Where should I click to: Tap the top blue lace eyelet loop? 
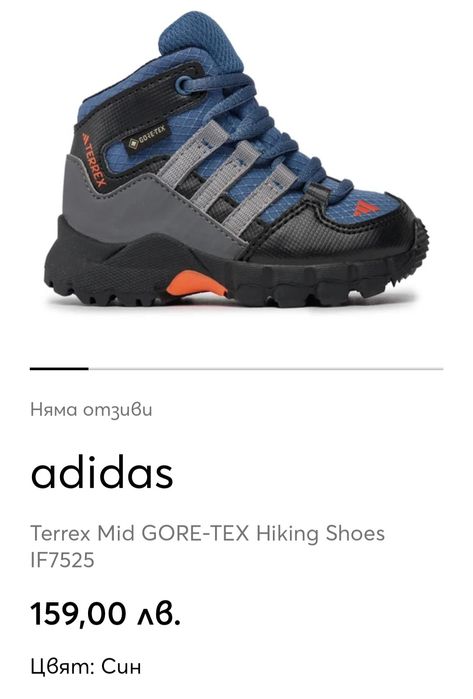click(x=184, y=85)
